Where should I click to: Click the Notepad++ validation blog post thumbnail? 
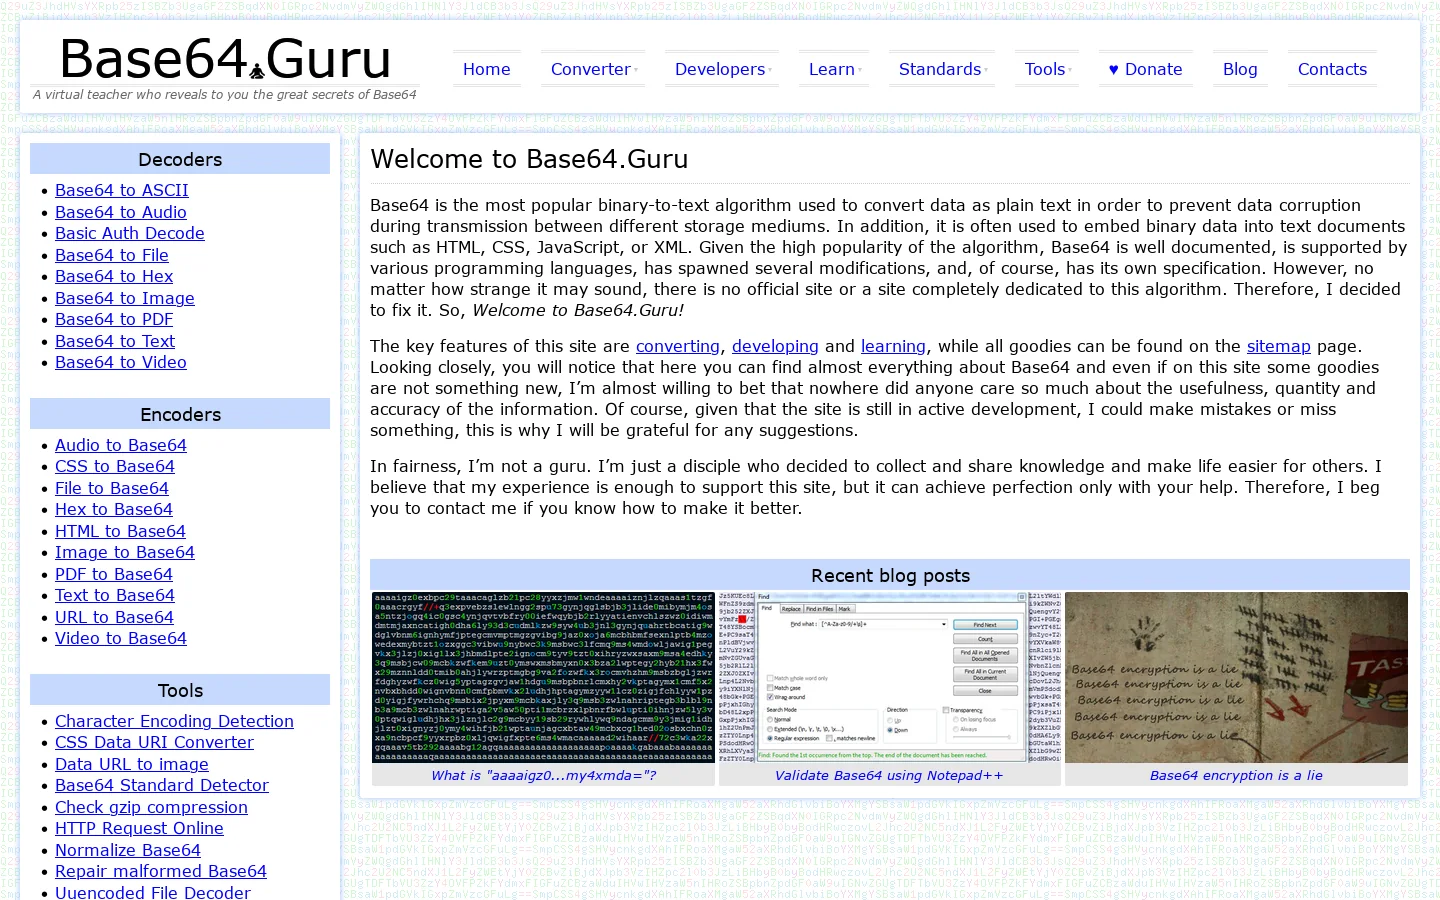(889, 677)
